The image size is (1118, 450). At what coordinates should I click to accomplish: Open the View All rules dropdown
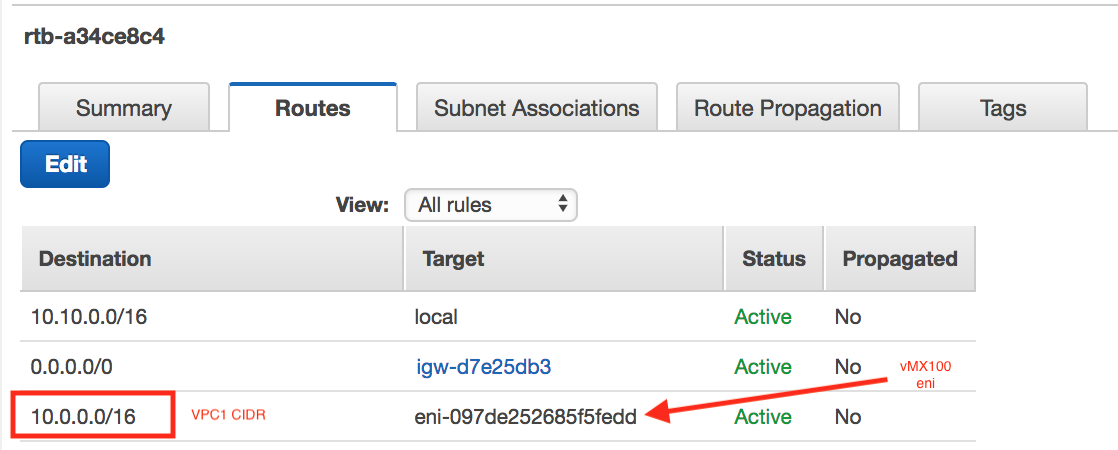pyautogui.click(x=491, y=205)
